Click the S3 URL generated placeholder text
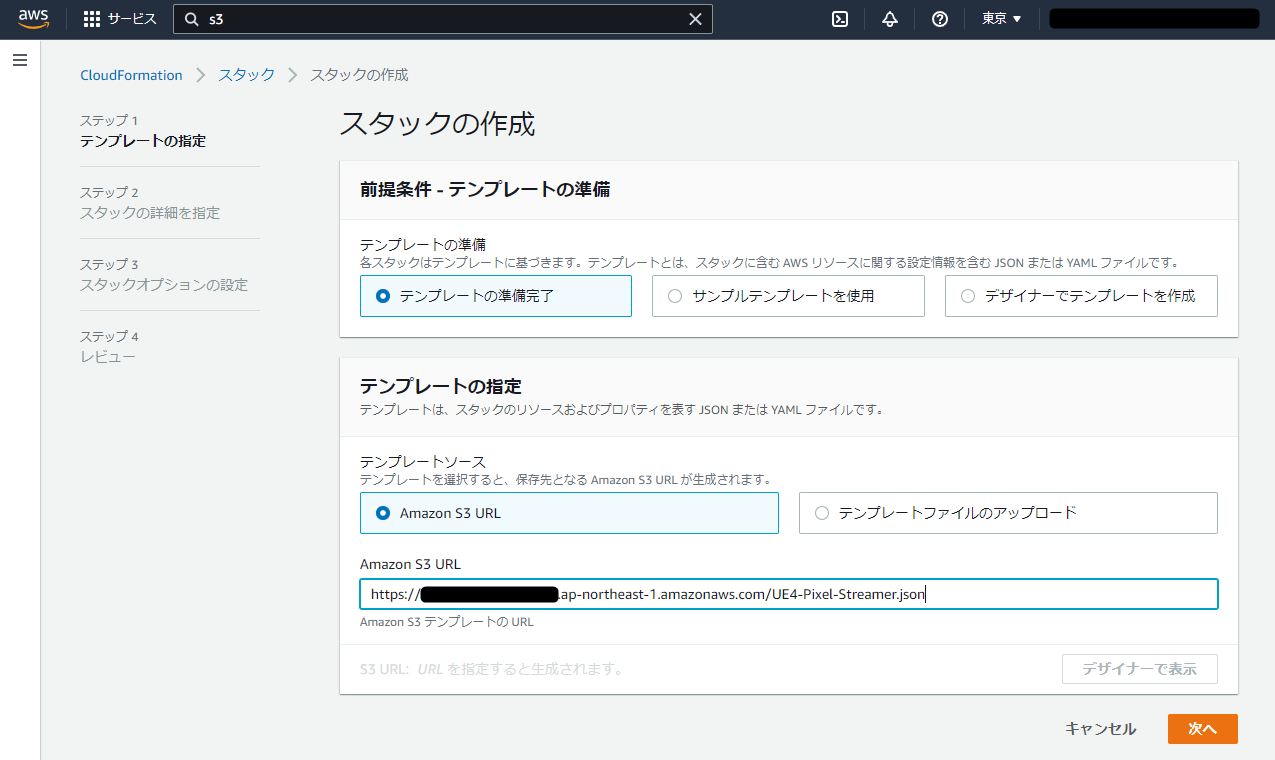 492,669
